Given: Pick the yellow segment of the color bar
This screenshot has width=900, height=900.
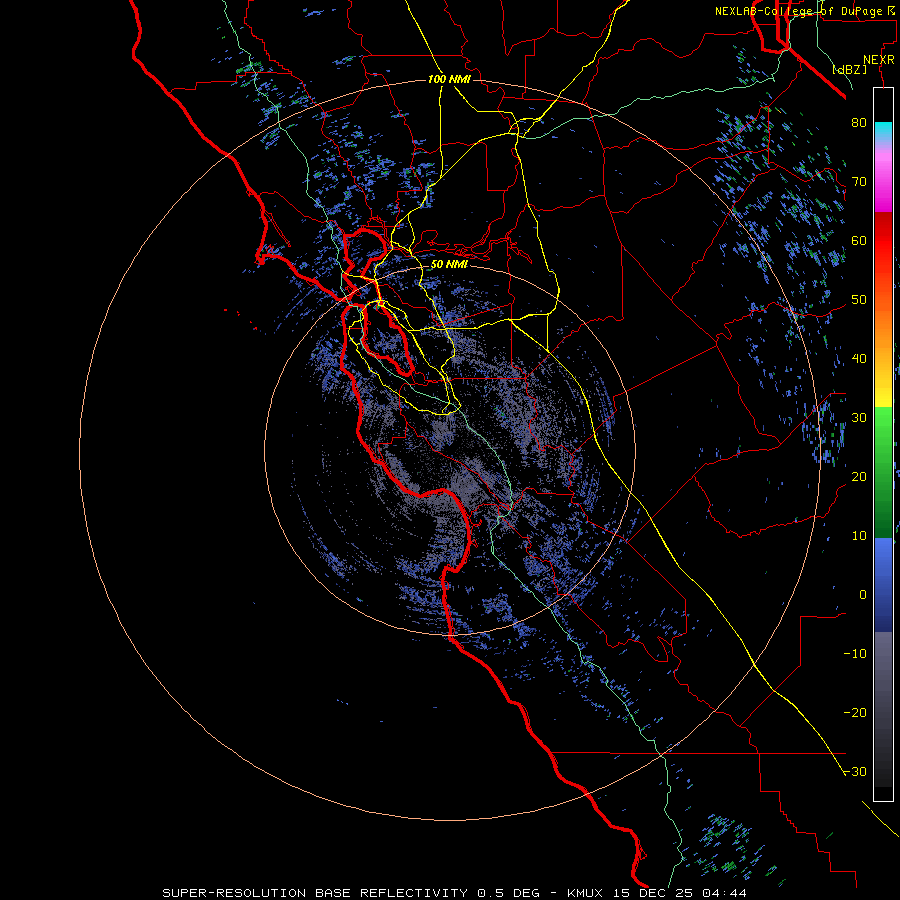Looking at the screenshot, I should coord(883,390).
